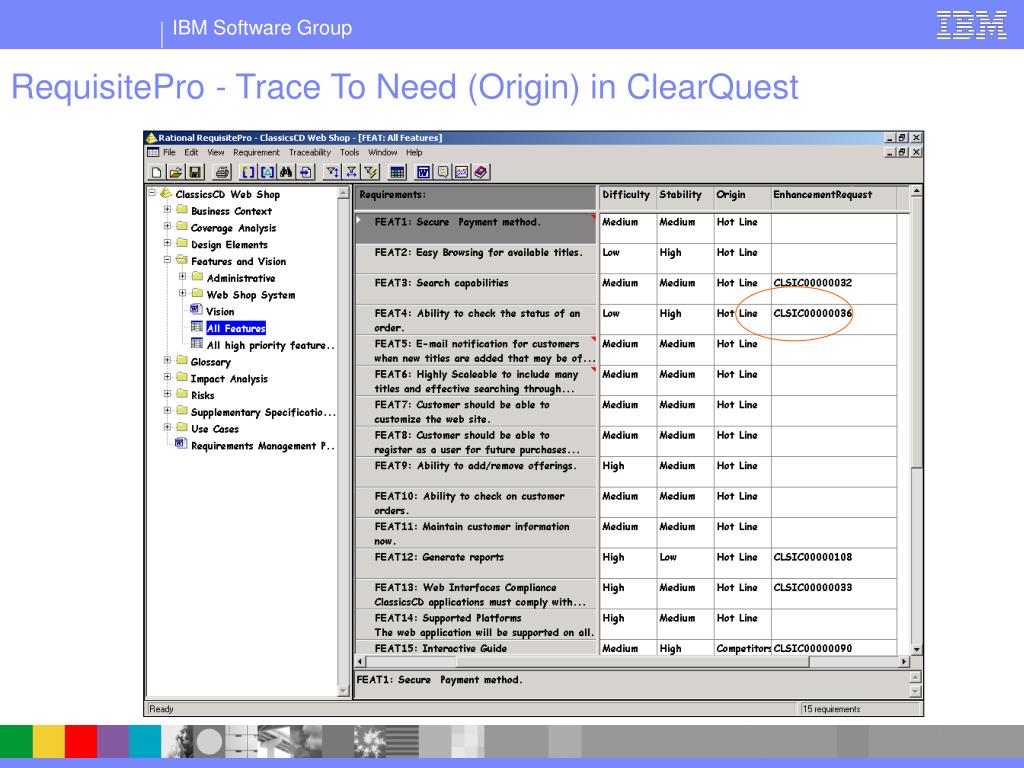Click the EnhancementRequest column header
Screen dimensions: 1024x768
833,197
